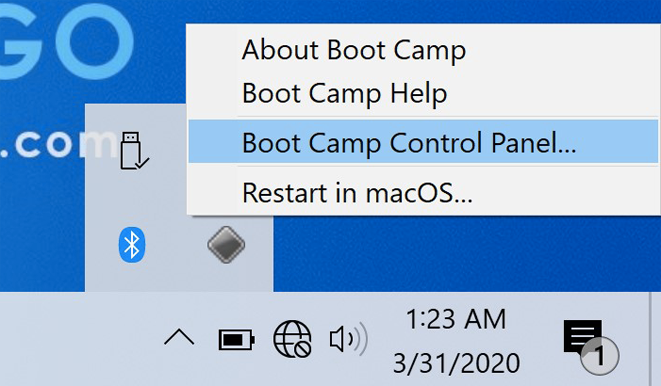Screen dimensions: 661x386
Task: Collapse hidden icons with the up chevron
Action: point(179,338)
